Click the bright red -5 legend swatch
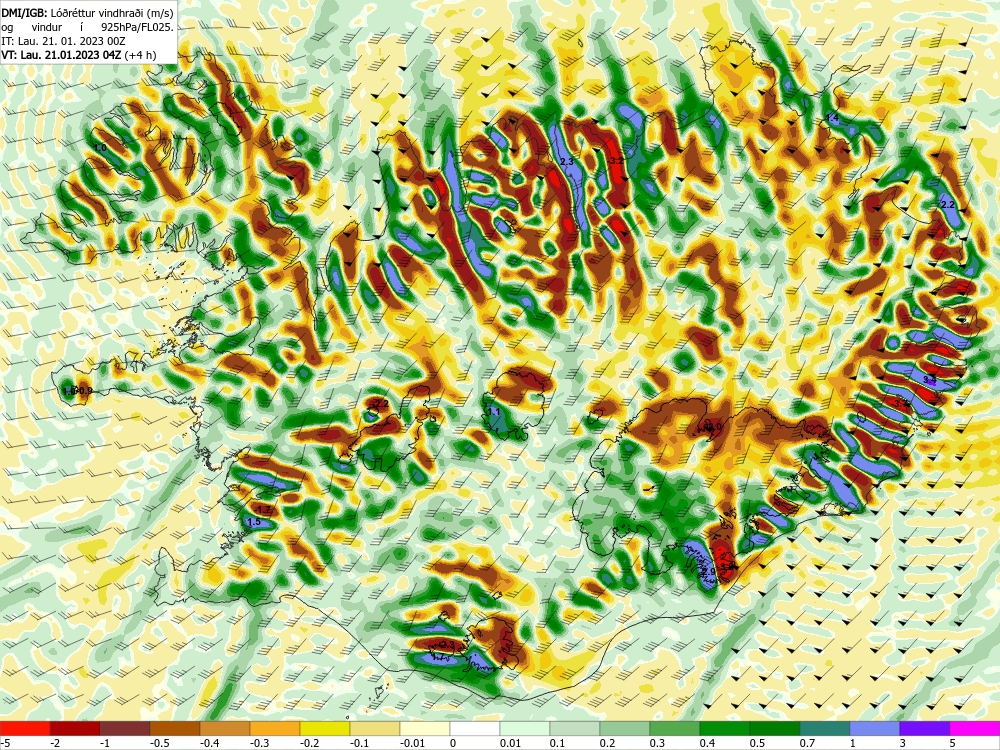The image size is (1000, 750). point(25,728)
